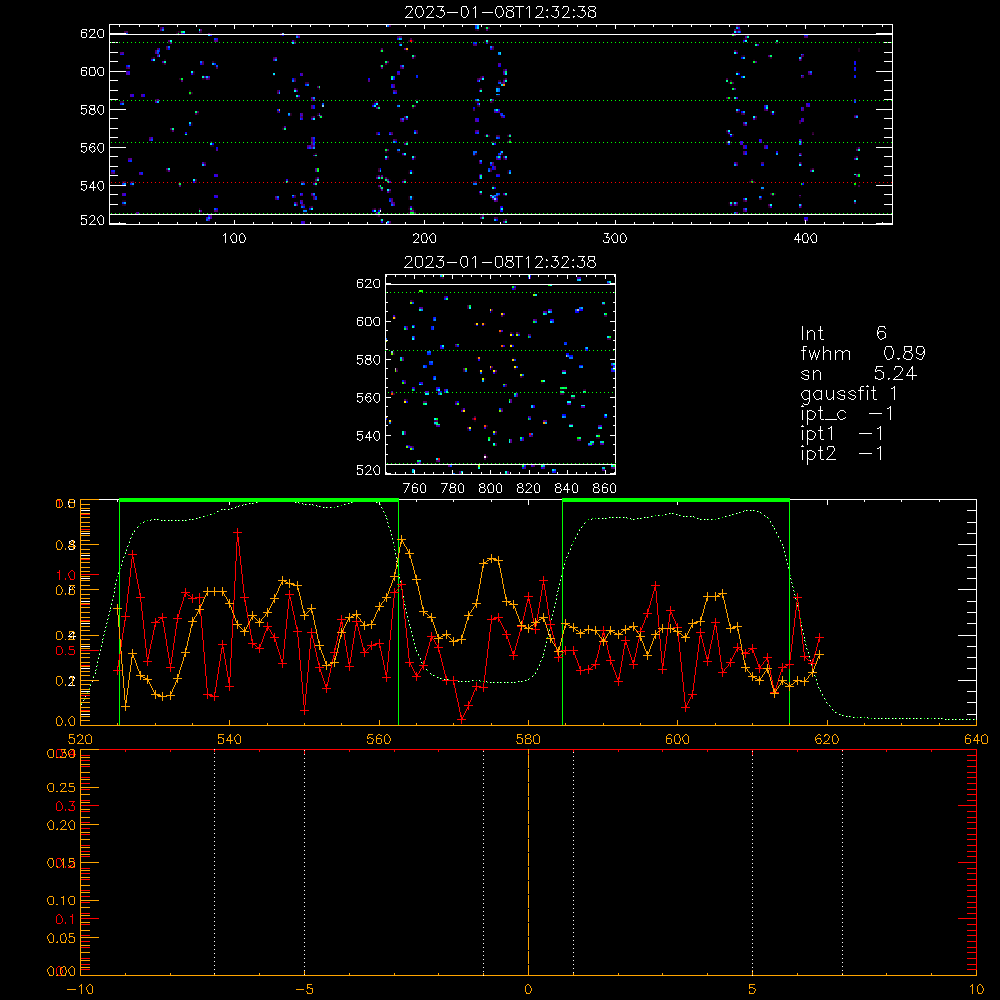1000x1000 pixels.
Task: Click the ipt2 -1 readout
Action: click(x=842, y=453)
